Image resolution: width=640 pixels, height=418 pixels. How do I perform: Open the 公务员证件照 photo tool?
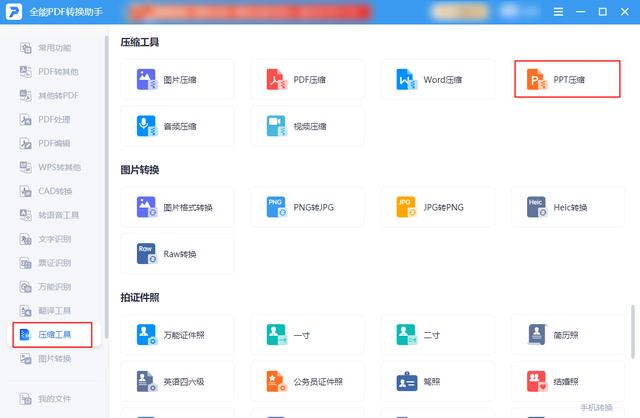coord(307,382)
